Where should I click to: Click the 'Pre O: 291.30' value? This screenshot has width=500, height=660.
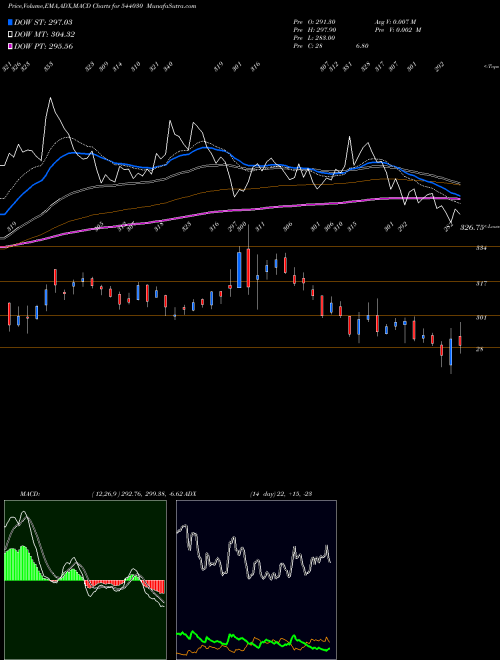[x=314, y=22]
